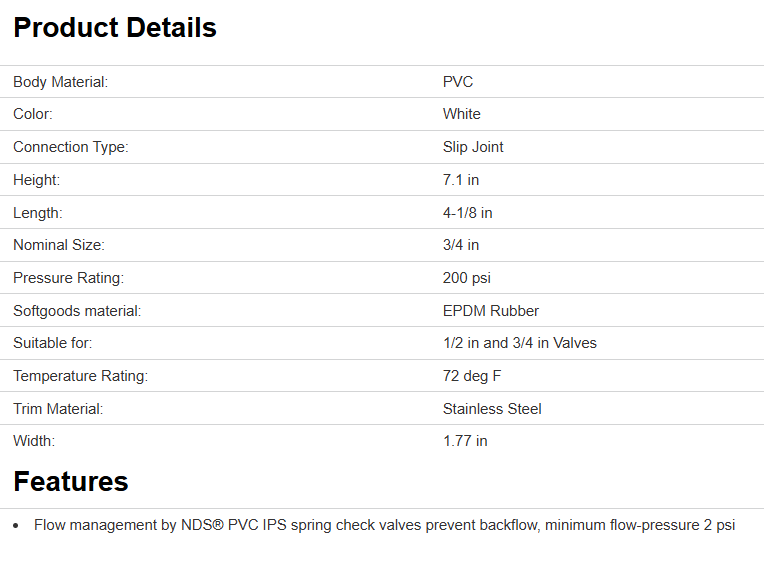The height and width of the screenshot is (574, 764).
Task: Select the 200 psi pressure rating value
Action: coord(467,278)
